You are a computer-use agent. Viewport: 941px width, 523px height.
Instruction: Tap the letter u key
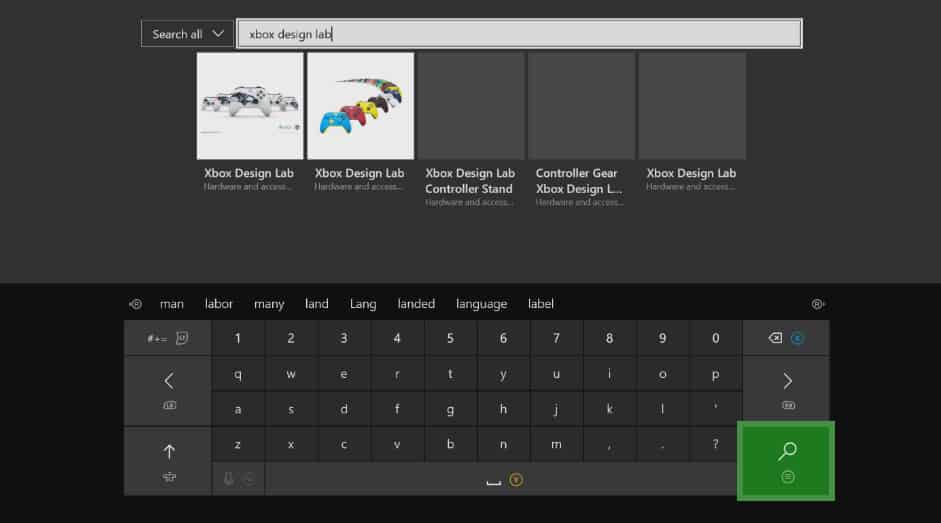coord(556,374)
